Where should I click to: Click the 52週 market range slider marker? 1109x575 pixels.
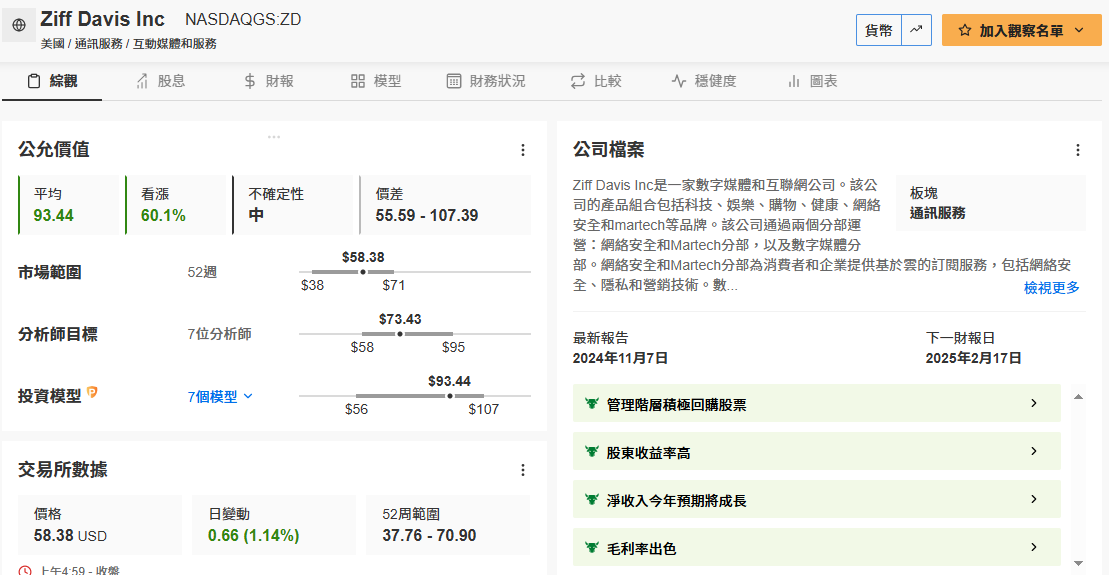[363, 272]
